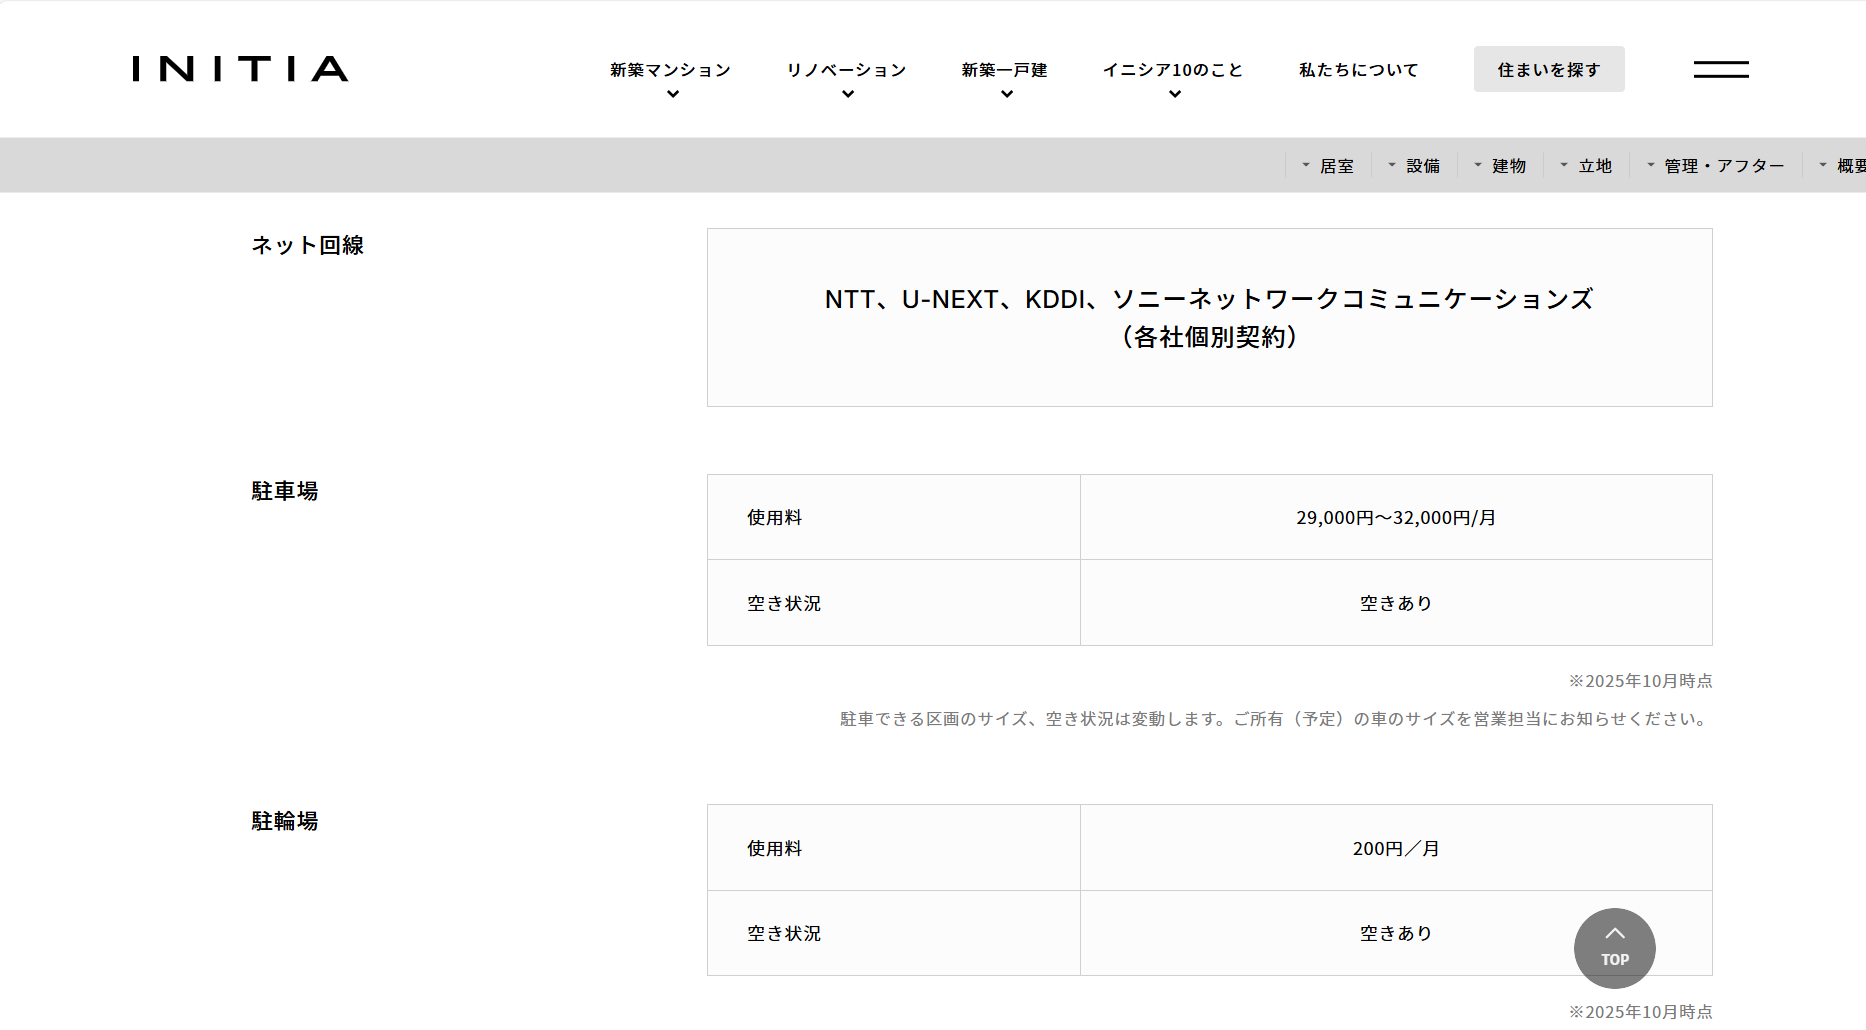The image size is (1866, 1030).
Task: Jump to the 管理・アフター section
Action: pos(1724,166)
